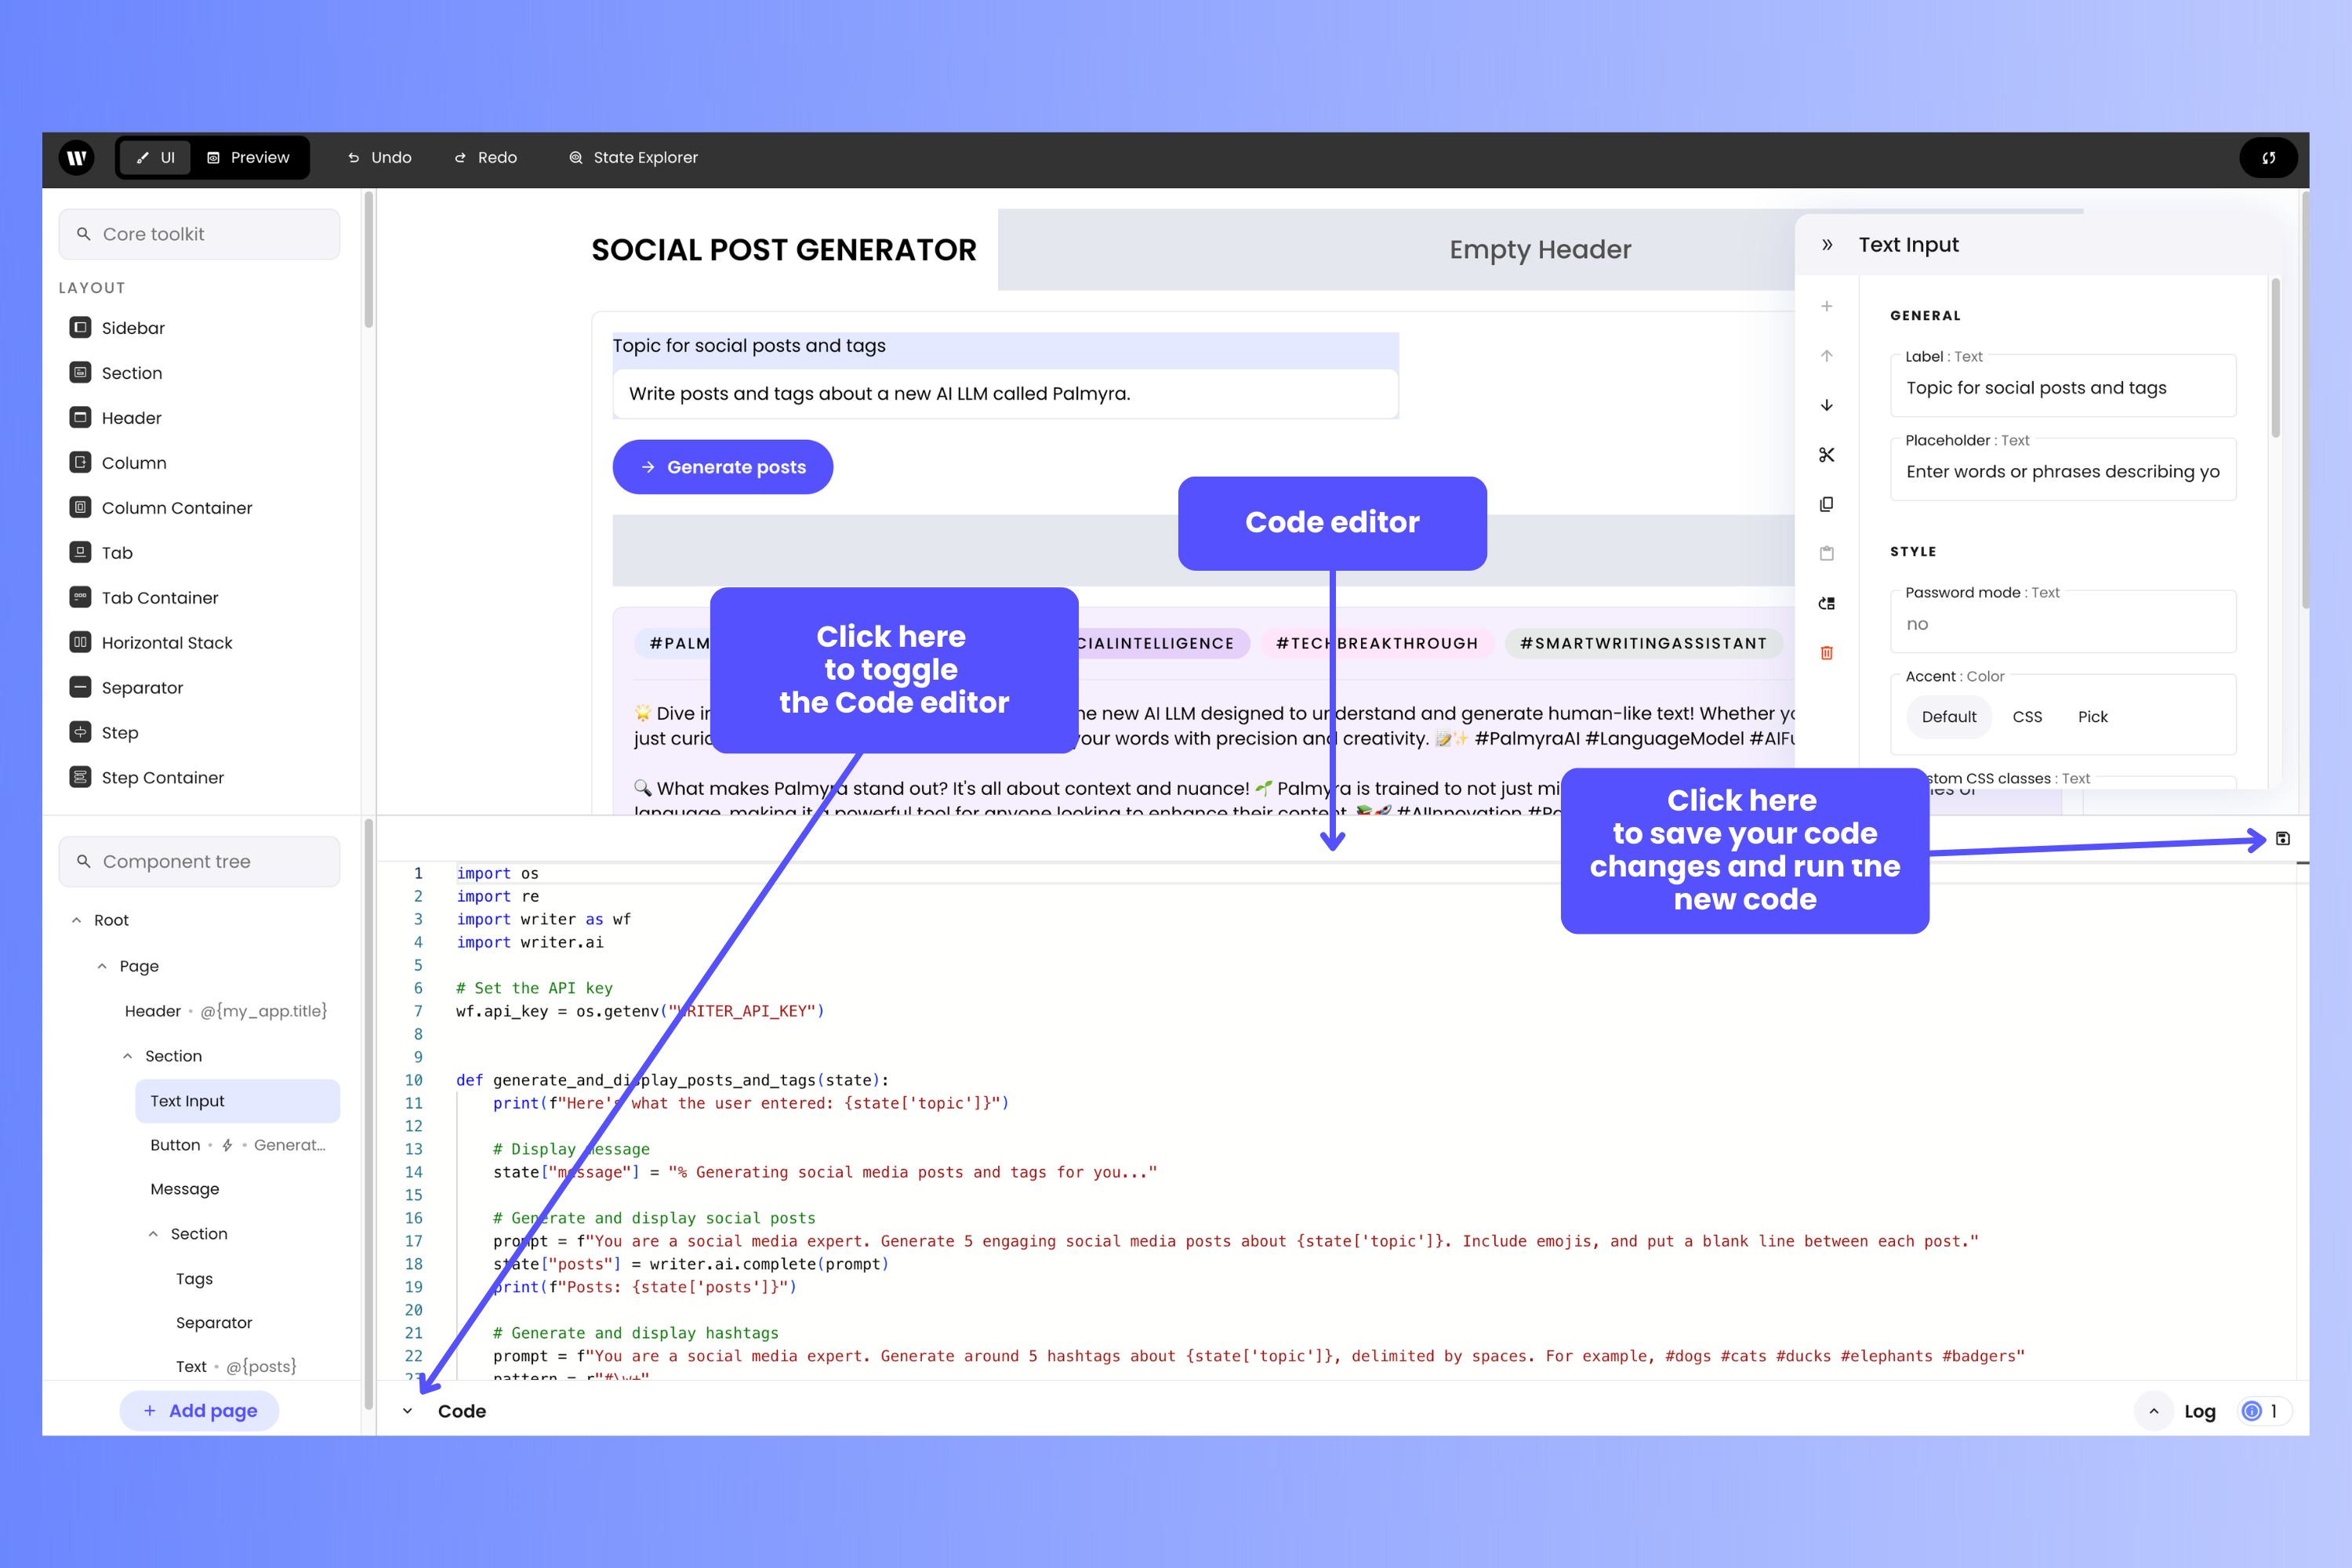Edit the Placeholder text field
This screenshot has height=1568, width=2352.
pyautogui.click(x=2063, y=472)
